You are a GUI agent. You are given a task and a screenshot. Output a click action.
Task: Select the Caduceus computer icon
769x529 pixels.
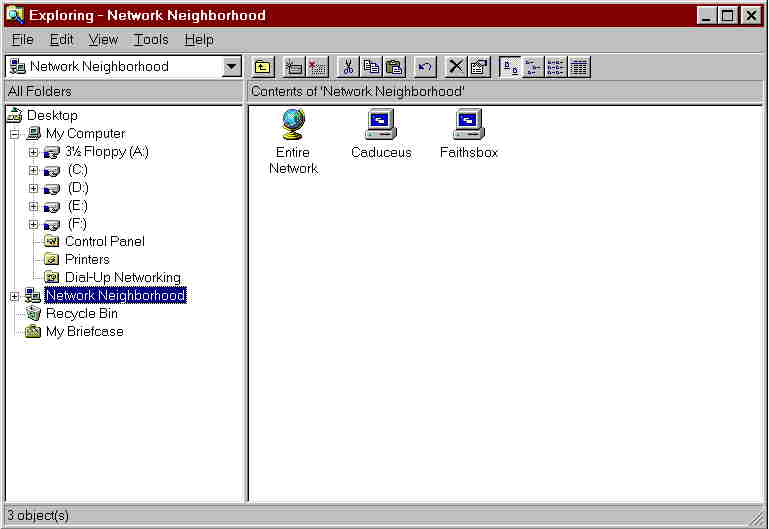pos(381,125)
